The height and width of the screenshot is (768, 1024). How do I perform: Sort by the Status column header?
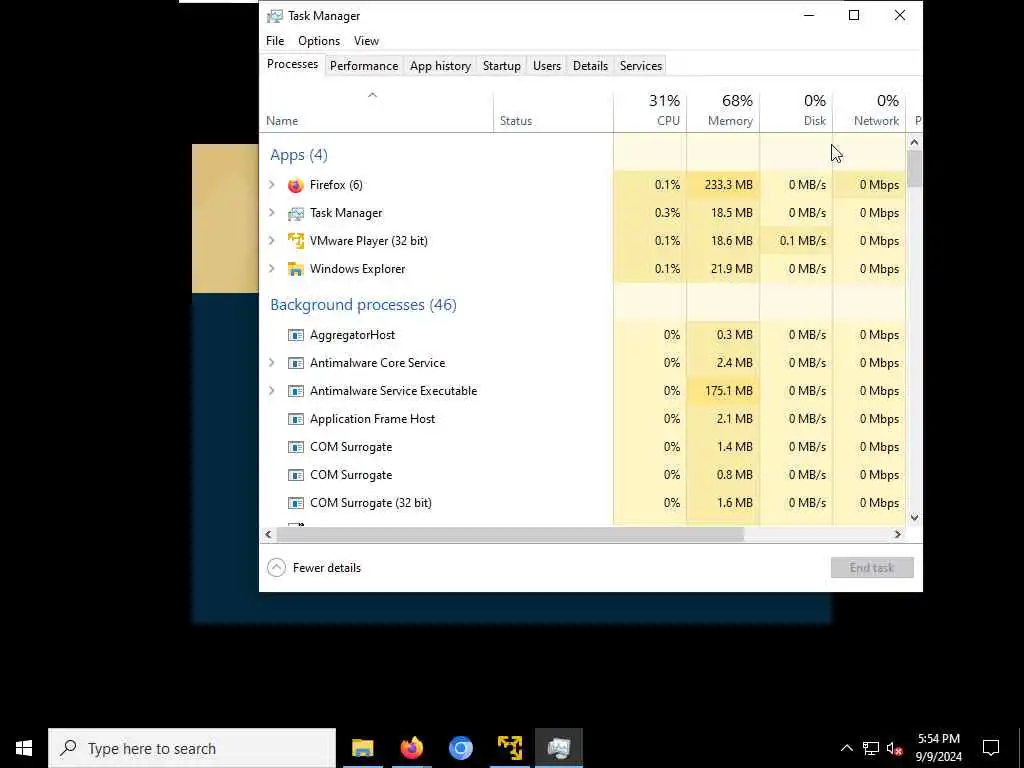tap(553, 111)
